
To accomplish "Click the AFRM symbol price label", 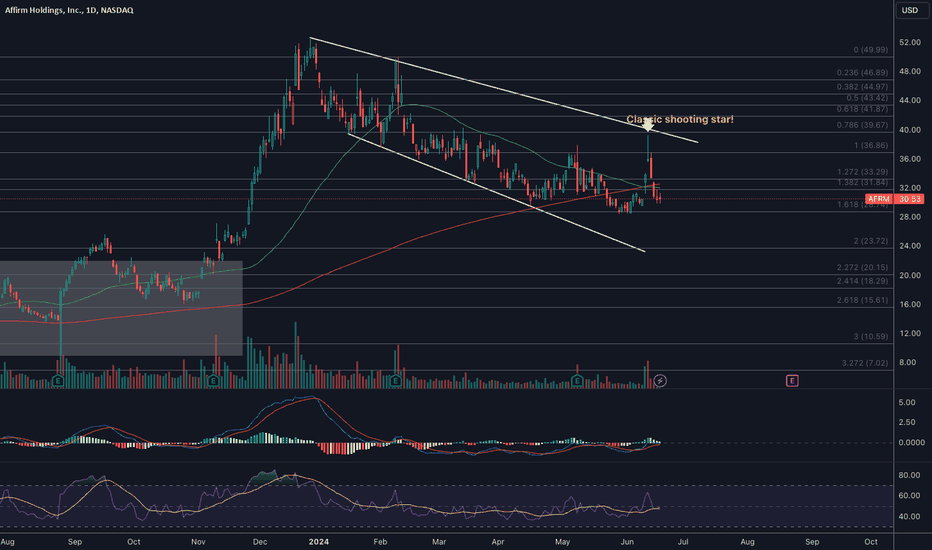I will coord(879,199).
